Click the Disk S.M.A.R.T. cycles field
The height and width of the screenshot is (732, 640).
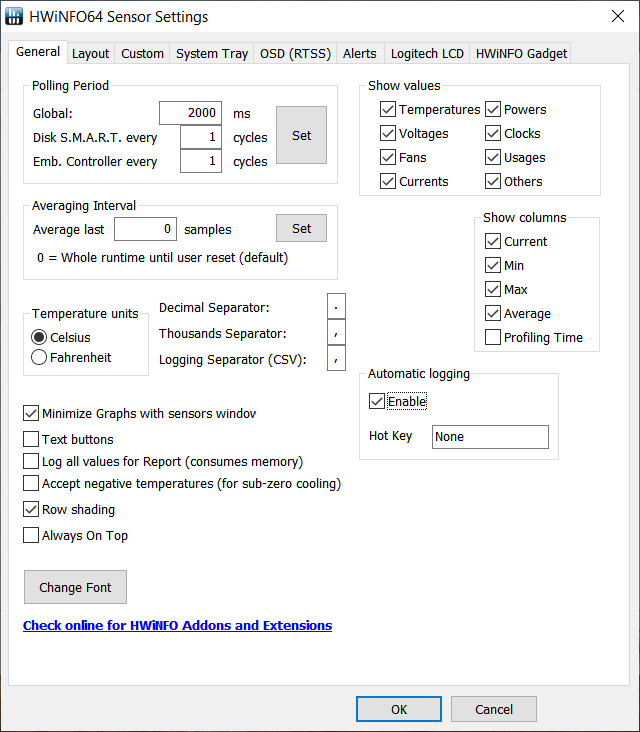coord(201,137)
